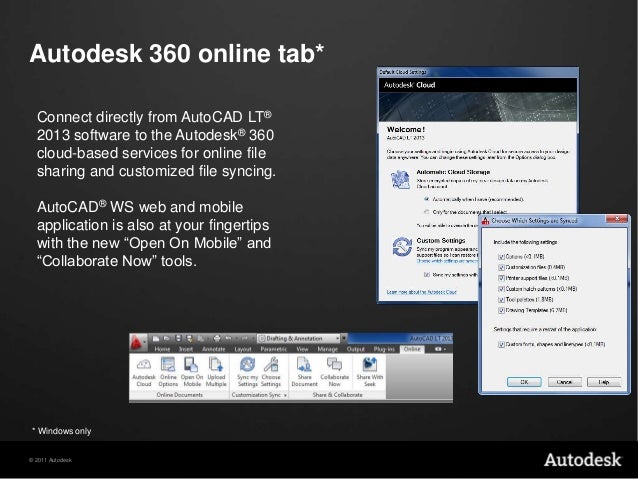638x479 pixels.
Task: Toggle Customization files checkbox
Action: click(x=501, y=267)
